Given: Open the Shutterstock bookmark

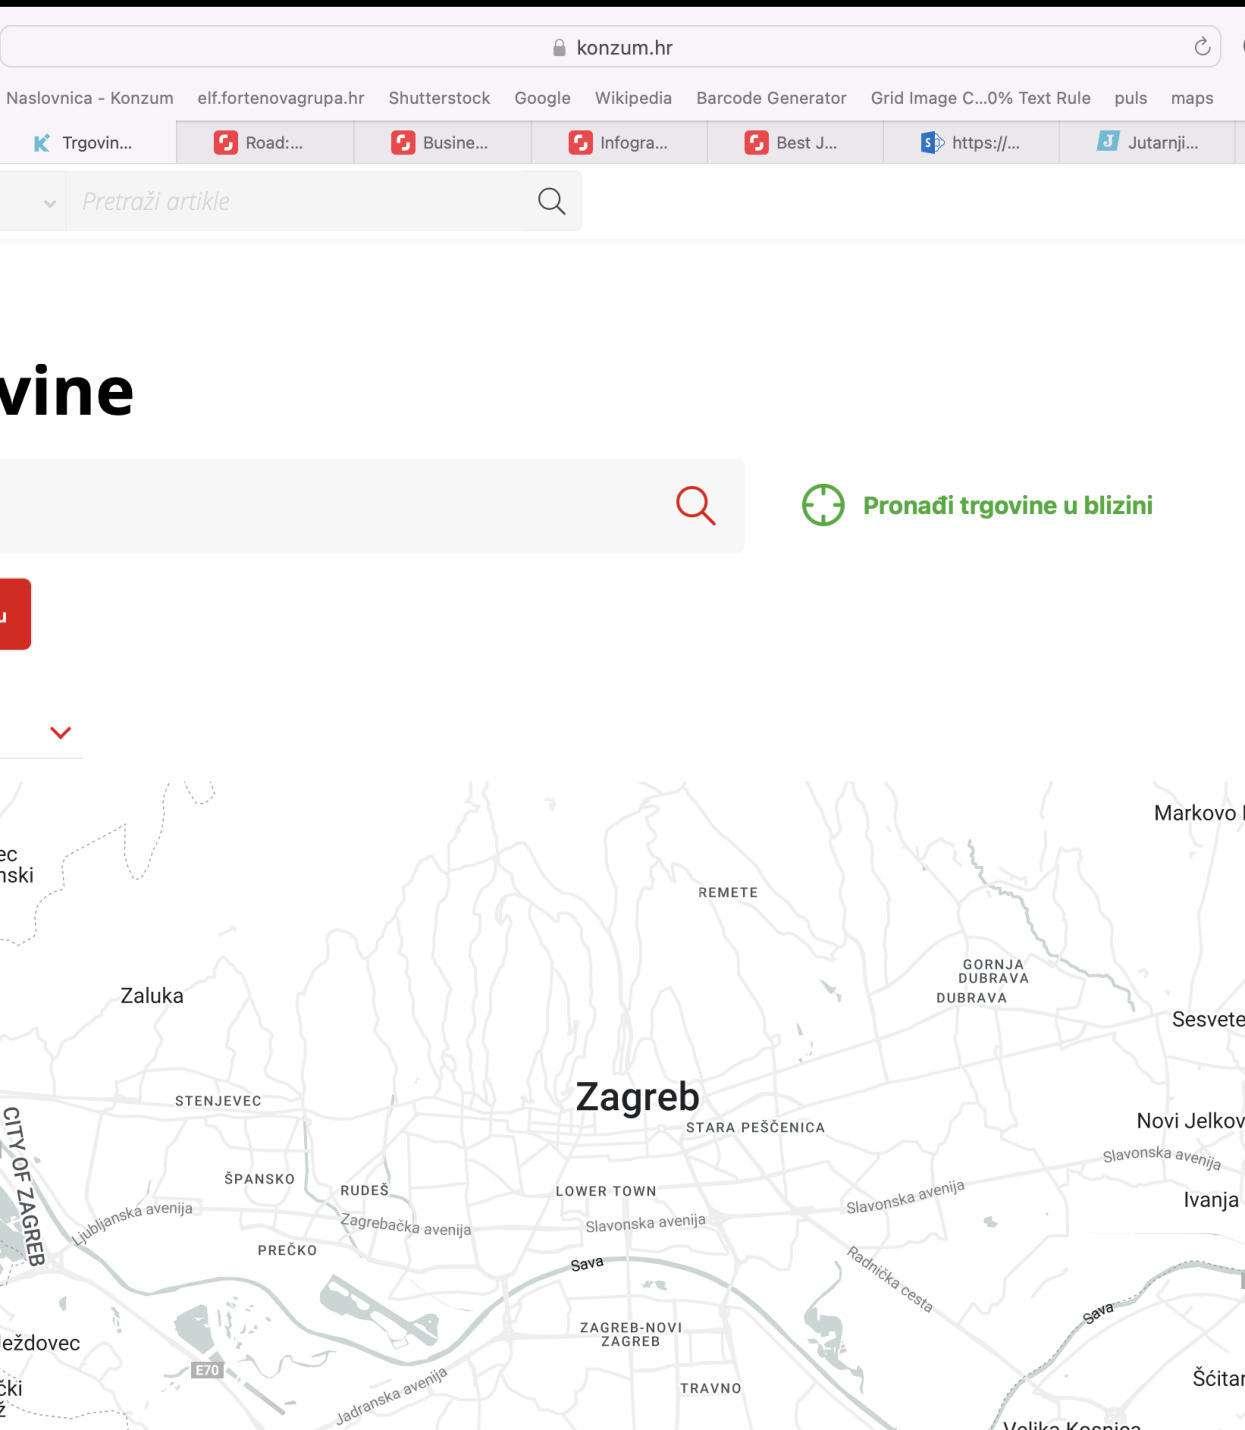Looking at the screenshot, I should click(439, 98).
